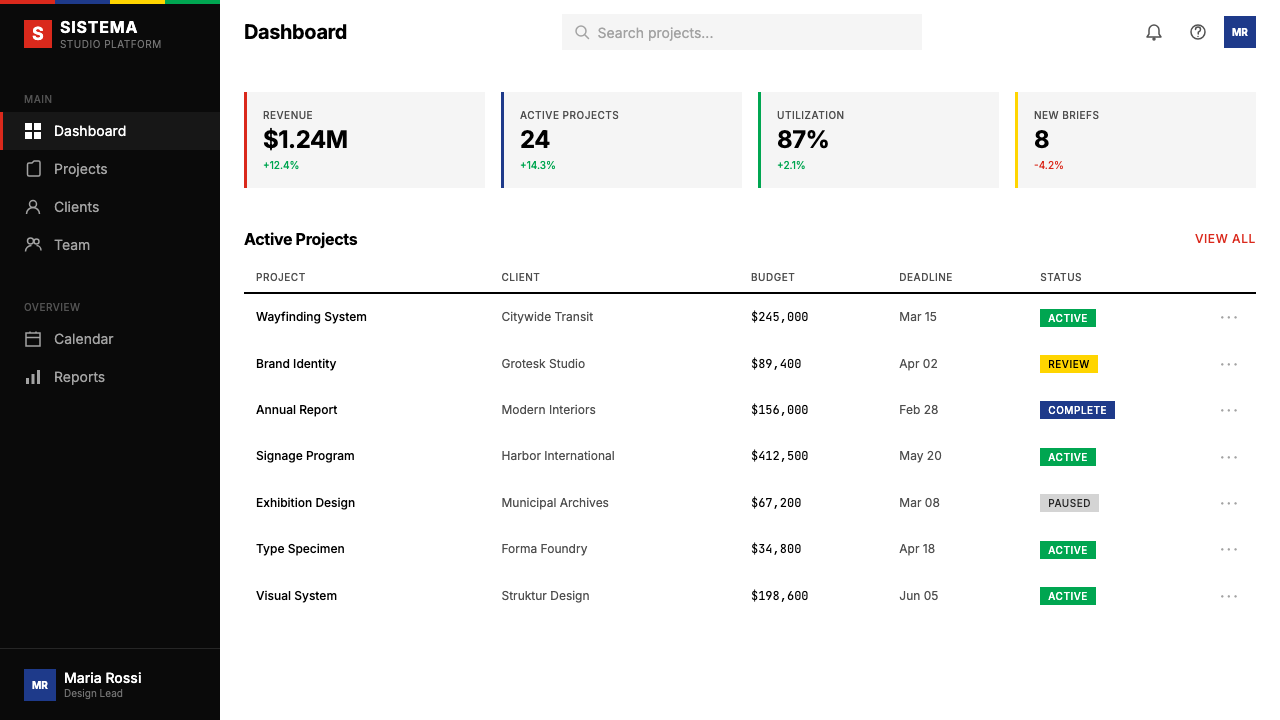The width and height of the screenshot is (1280, 720).
Task: Open the Active Projects stat card
Action: (621, 140)
